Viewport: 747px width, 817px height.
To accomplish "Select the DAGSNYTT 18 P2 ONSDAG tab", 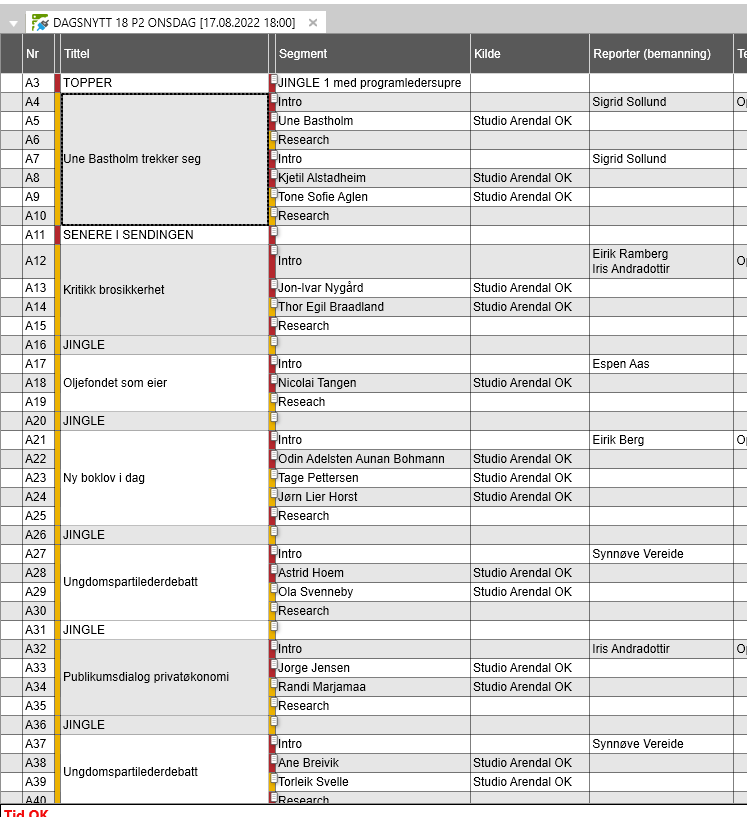I will pos(174,22).
